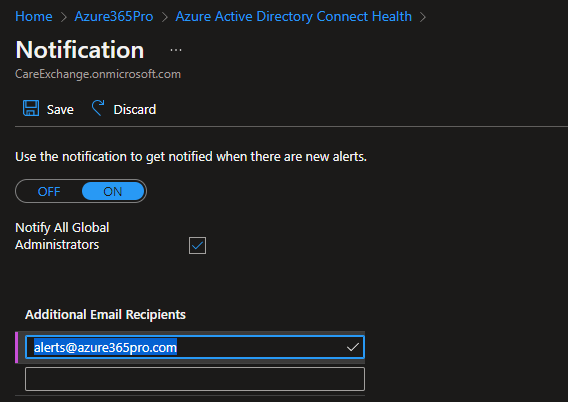The height and width of the screenshot is (402, 568).
Task: Click the alerts@azure365pro.com email field
Action: 195,348
